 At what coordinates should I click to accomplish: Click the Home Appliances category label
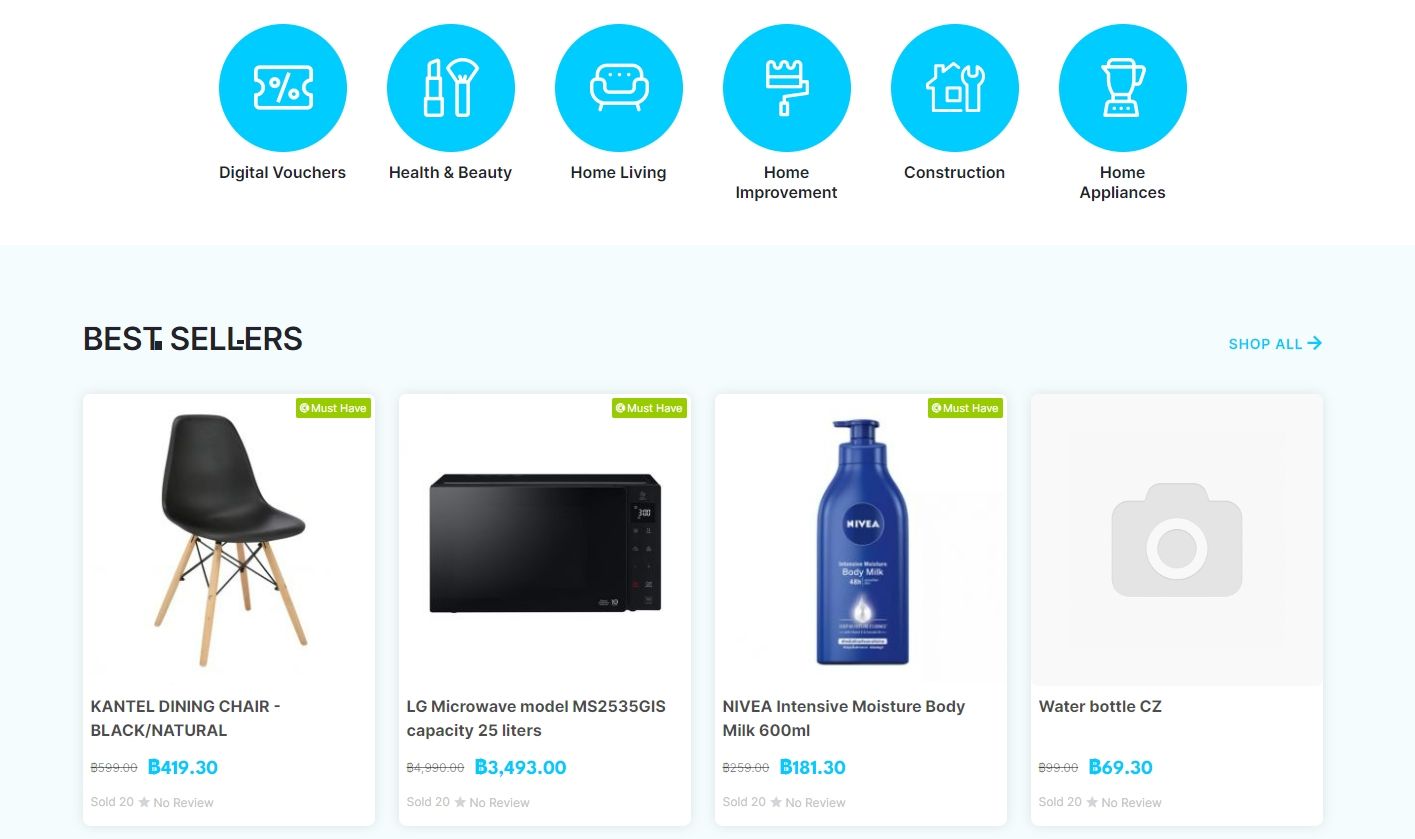coord(1123,182)
